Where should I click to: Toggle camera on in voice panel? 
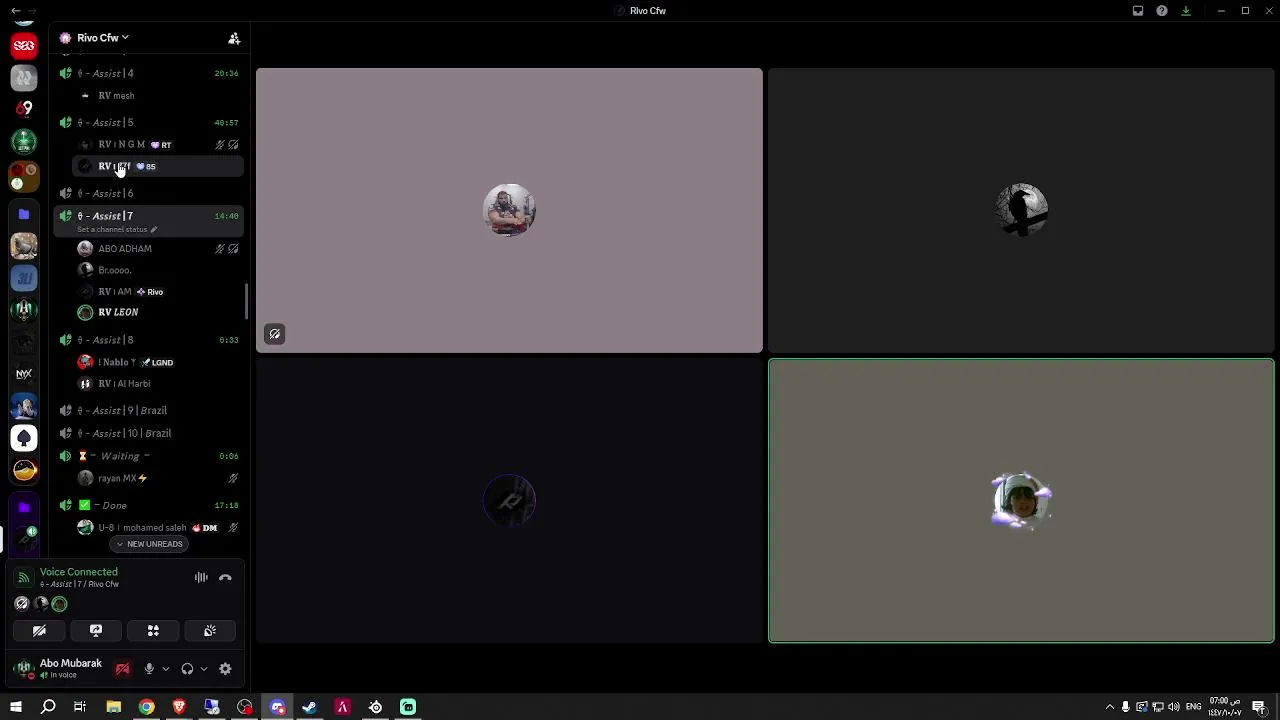[x=39, y=631]
